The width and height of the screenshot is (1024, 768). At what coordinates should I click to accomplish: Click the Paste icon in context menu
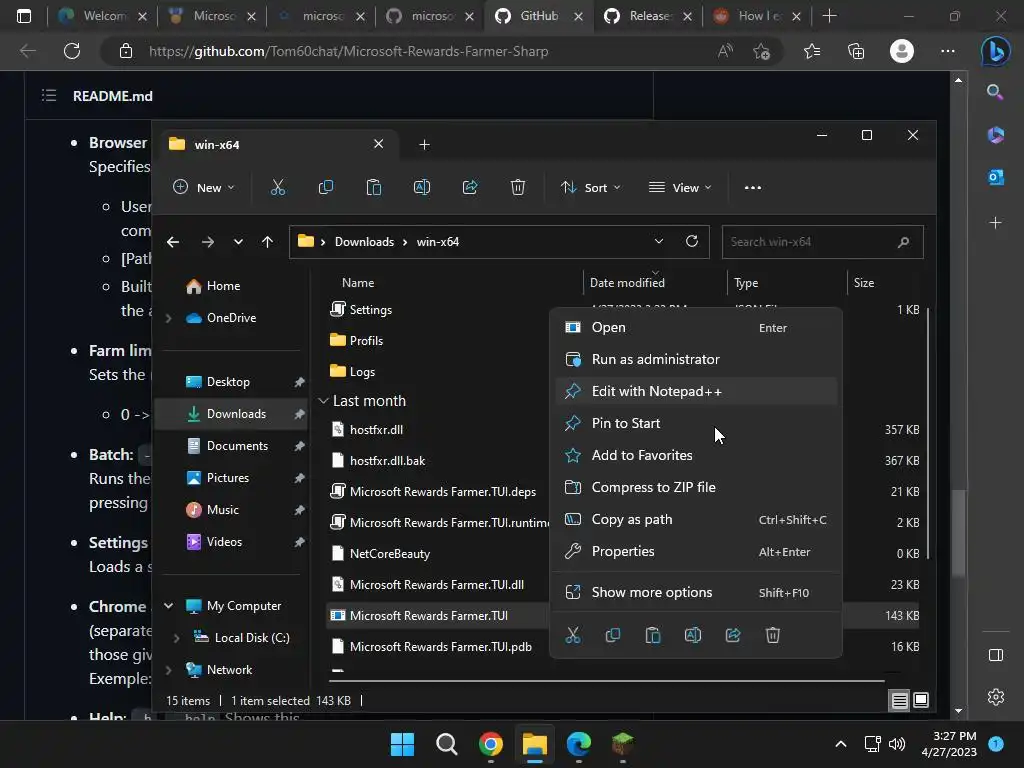(652, 635)
